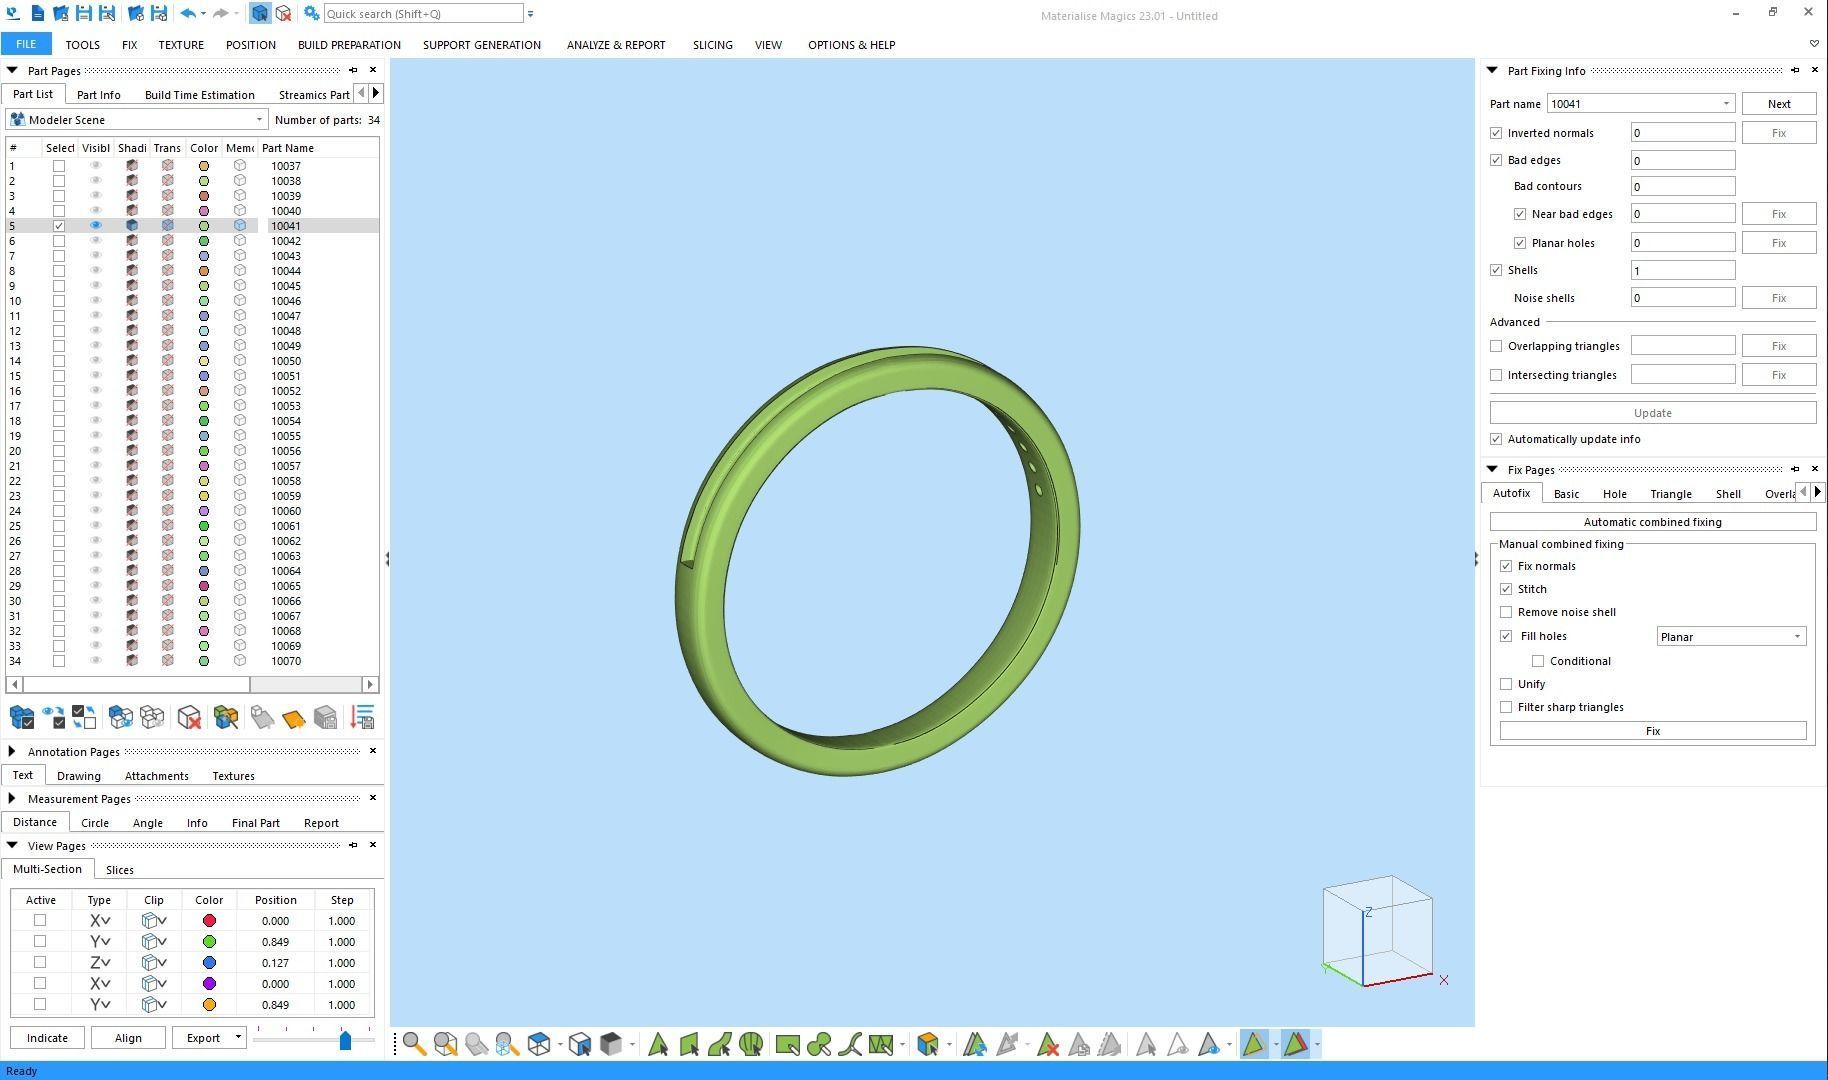
Task: Click the Select Shell green sphere tool icon
Action: 751,1045
